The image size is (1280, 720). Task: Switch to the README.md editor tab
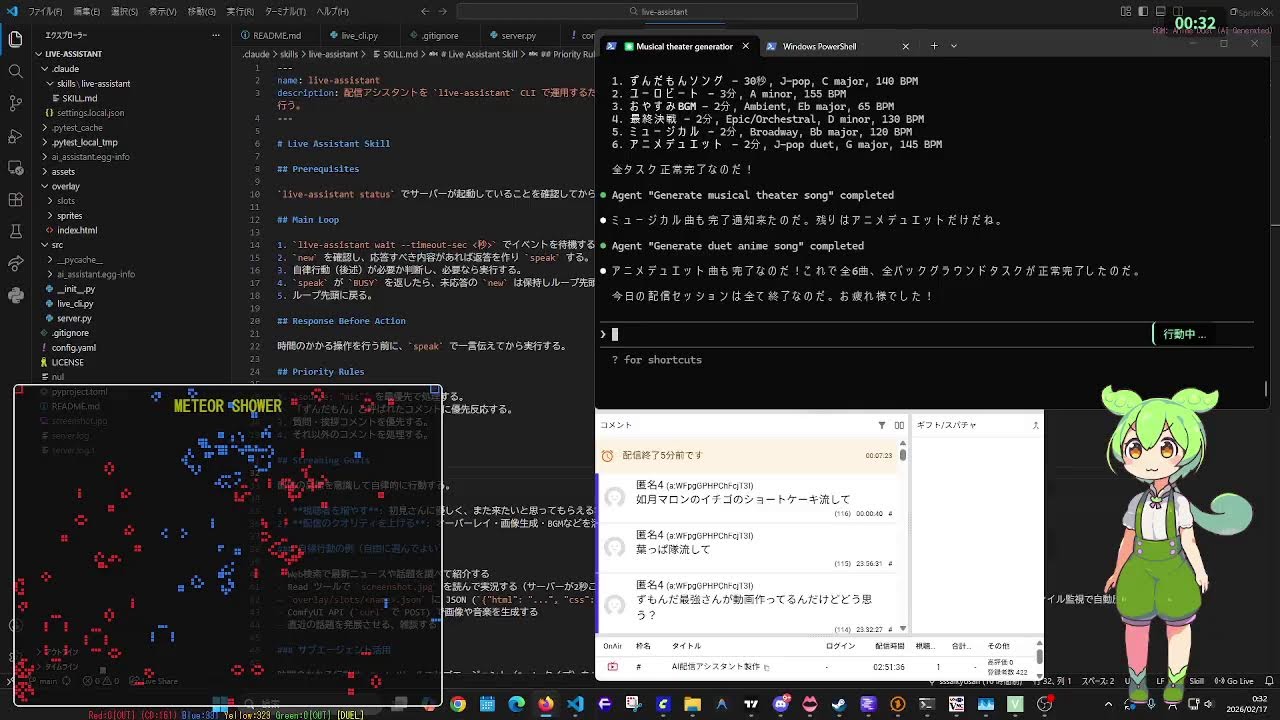pos(274,35)
